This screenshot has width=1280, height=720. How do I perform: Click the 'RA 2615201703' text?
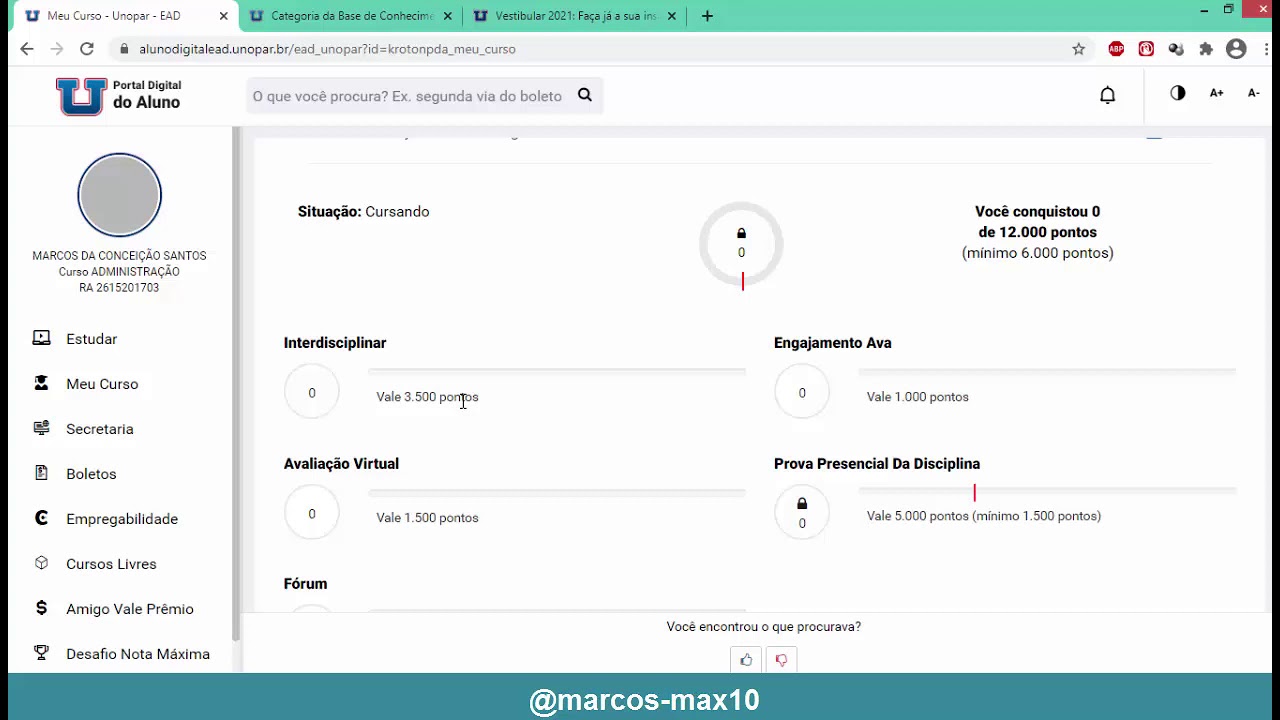point(119,288)
